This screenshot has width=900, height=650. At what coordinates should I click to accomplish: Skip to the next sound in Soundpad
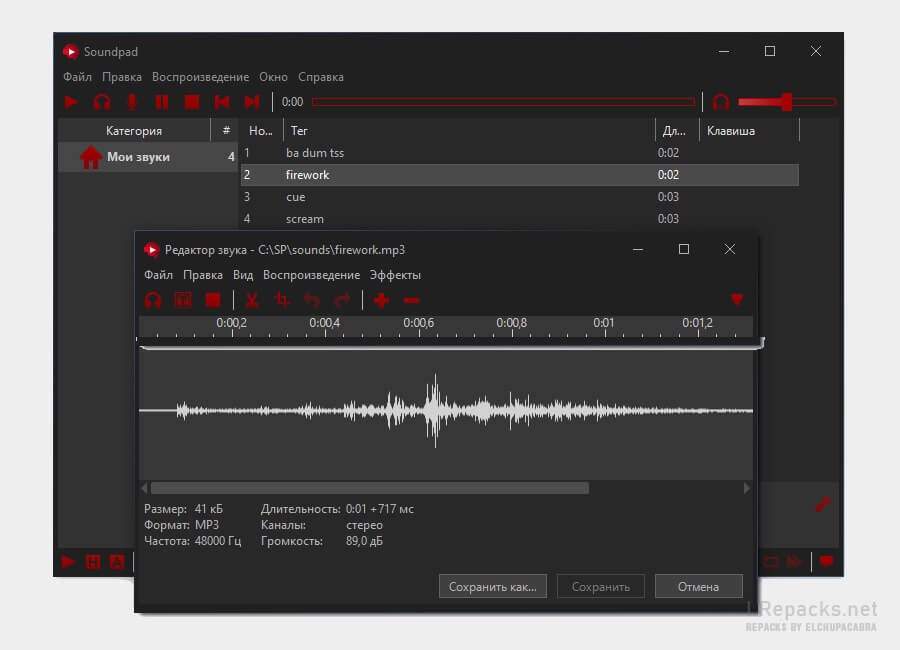tap(251, 102)
